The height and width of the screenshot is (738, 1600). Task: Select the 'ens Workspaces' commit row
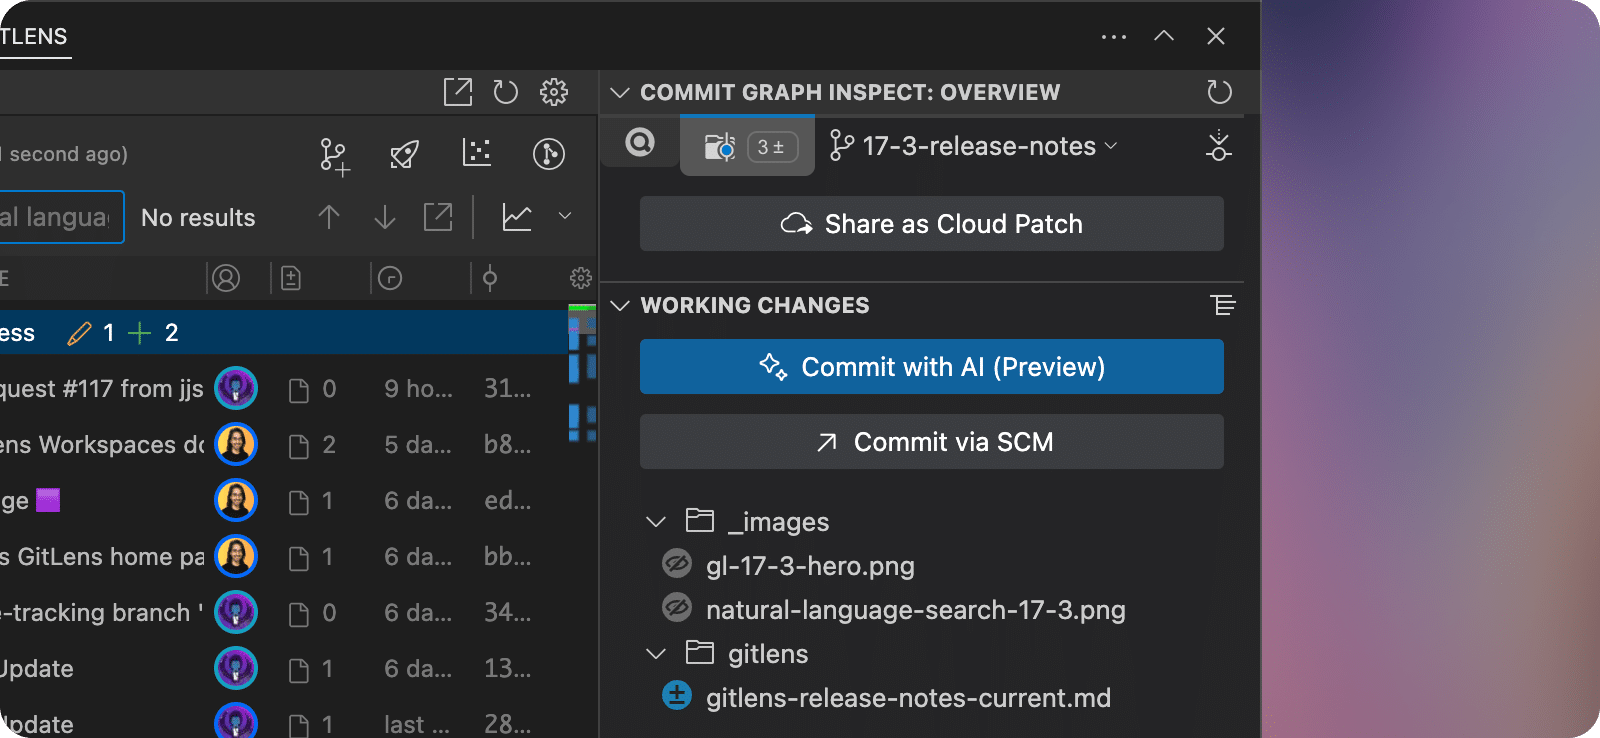pyautogui.click(x=284, y=444)
